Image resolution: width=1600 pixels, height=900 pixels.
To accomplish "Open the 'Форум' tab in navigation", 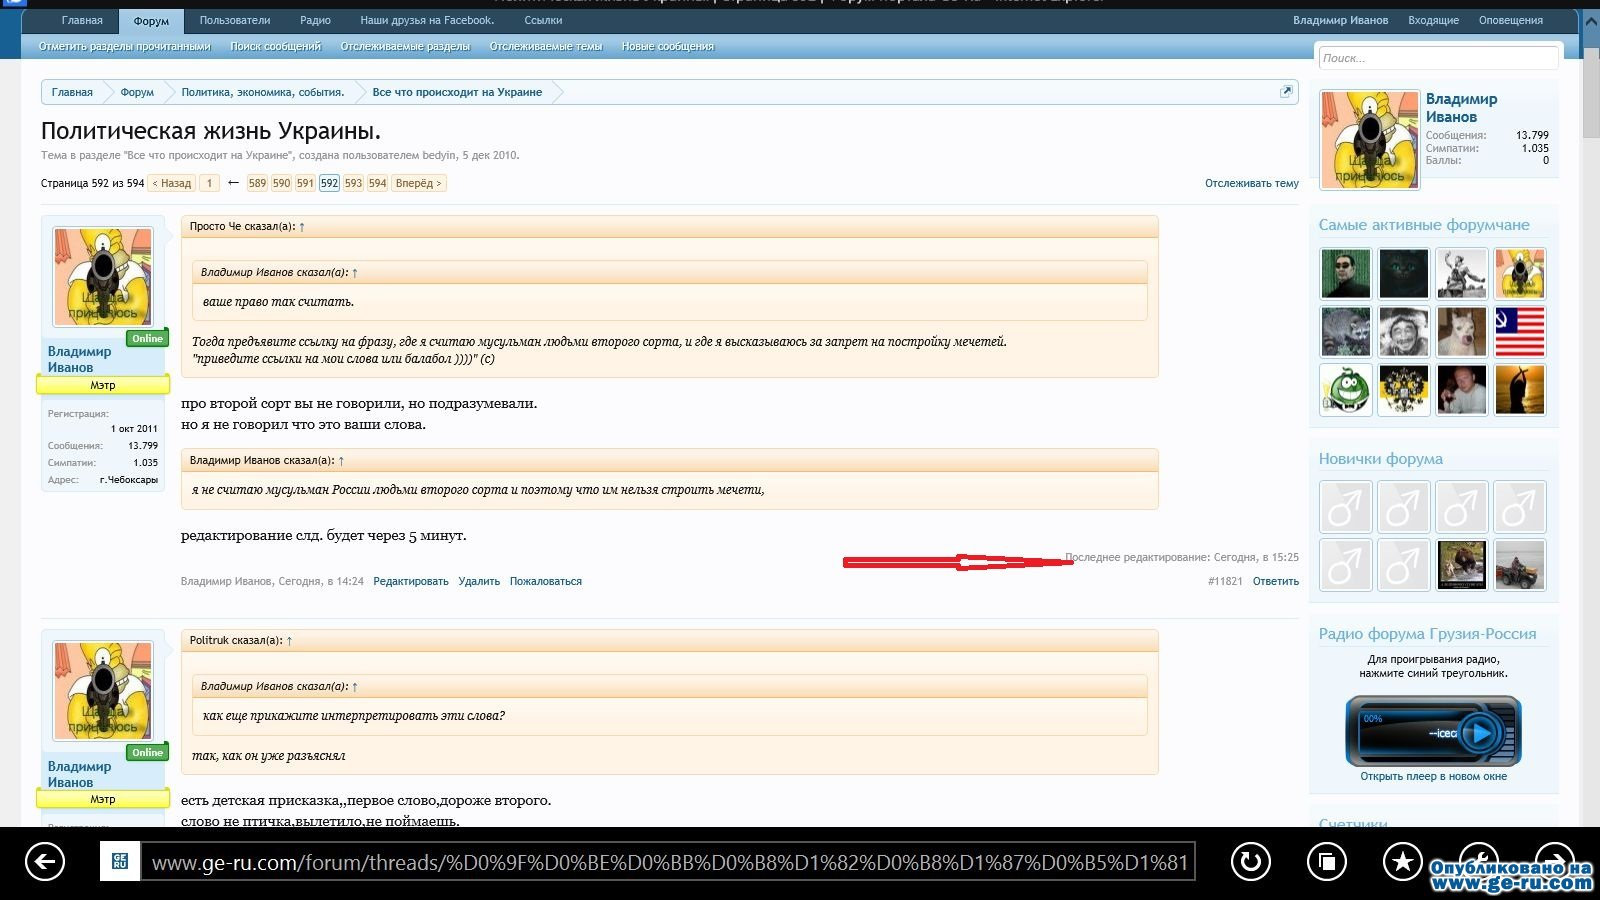I will 151,21.
